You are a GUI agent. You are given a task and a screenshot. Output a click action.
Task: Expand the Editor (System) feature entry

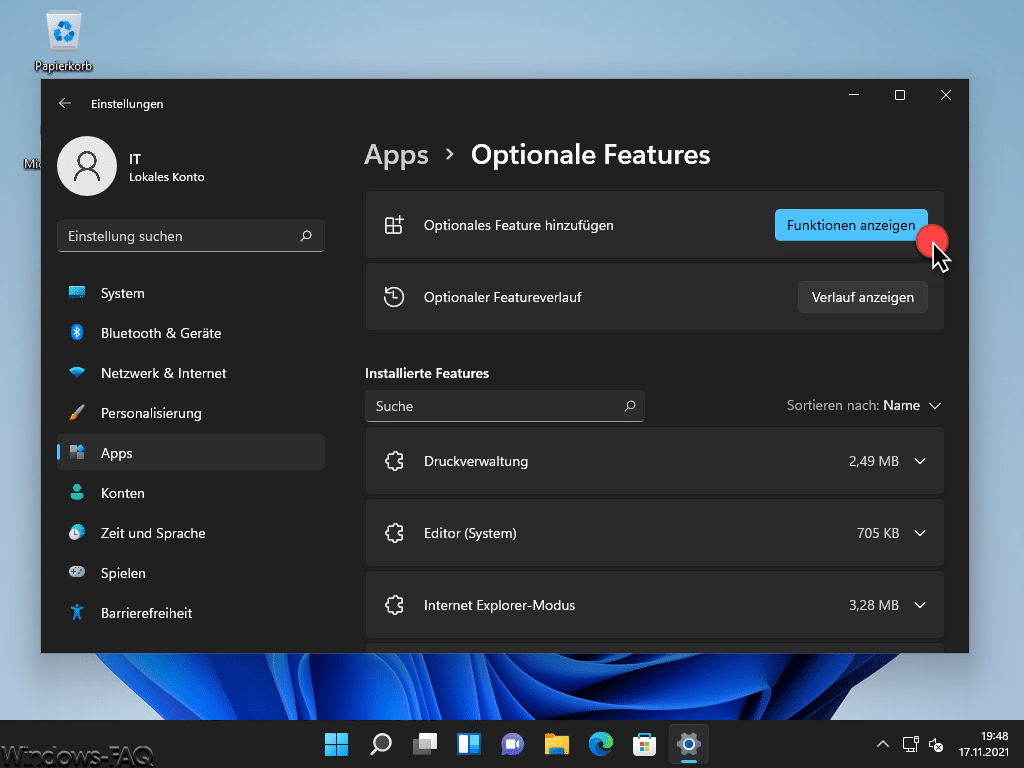click(919, 533)
